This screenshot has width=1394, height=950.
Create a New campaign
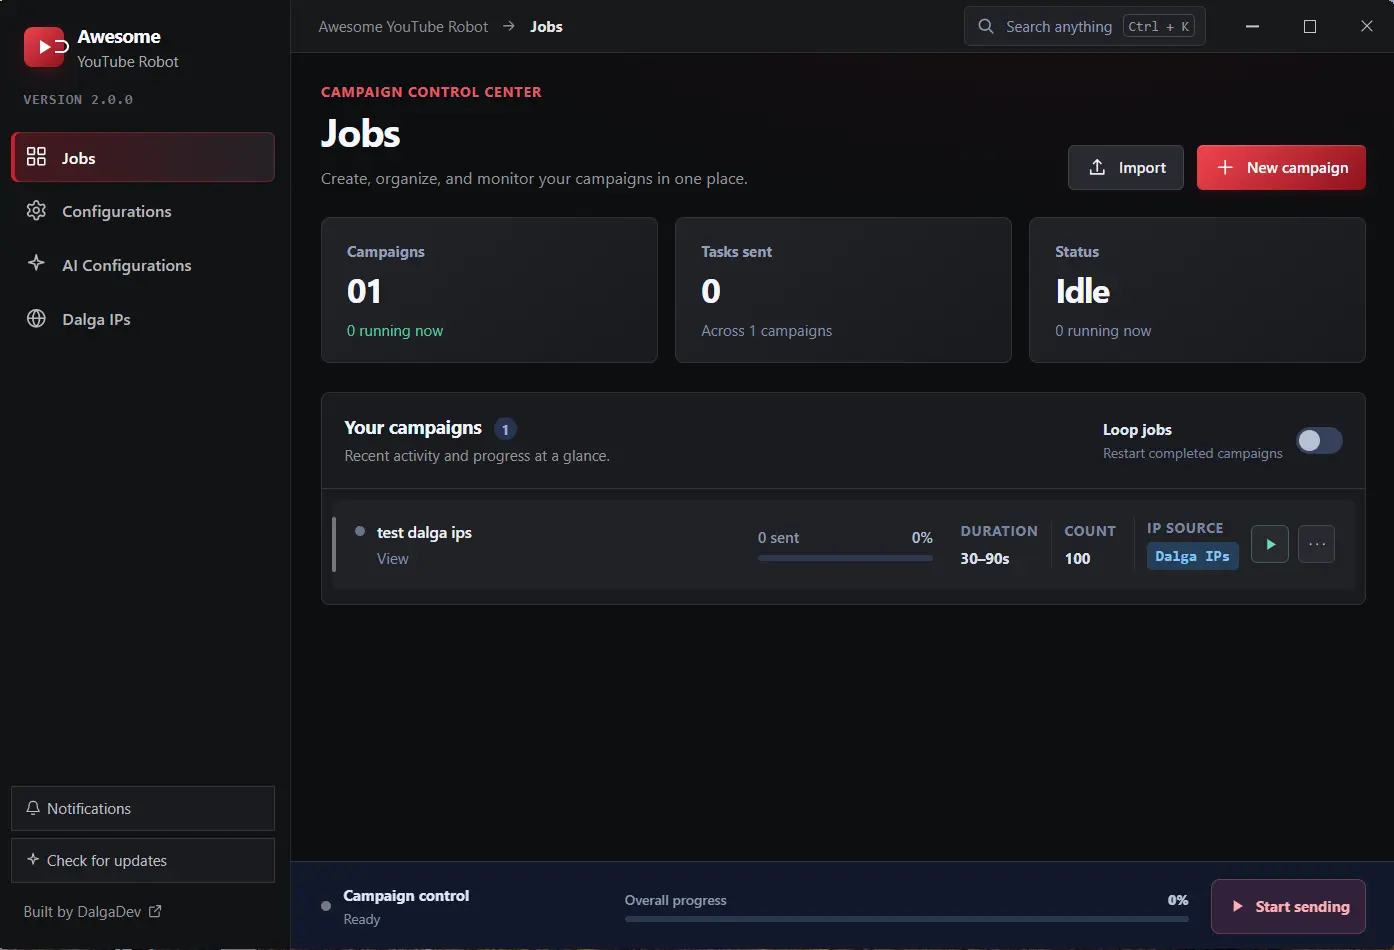coord(1281,167)
